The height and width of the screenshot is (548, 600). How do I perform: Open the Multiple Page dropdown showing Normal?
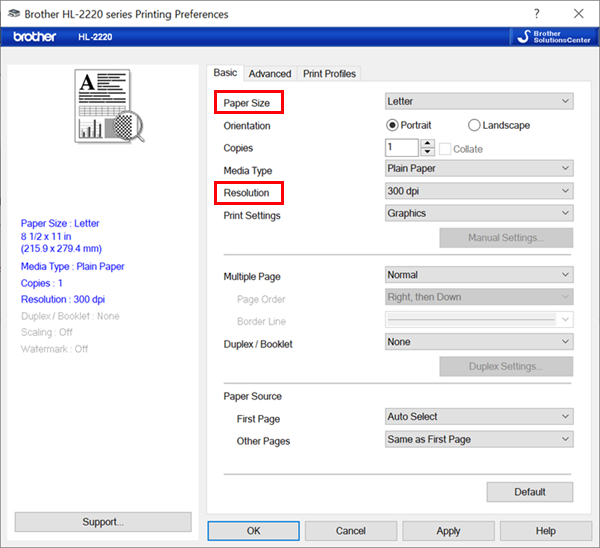[x=479, y=275]
